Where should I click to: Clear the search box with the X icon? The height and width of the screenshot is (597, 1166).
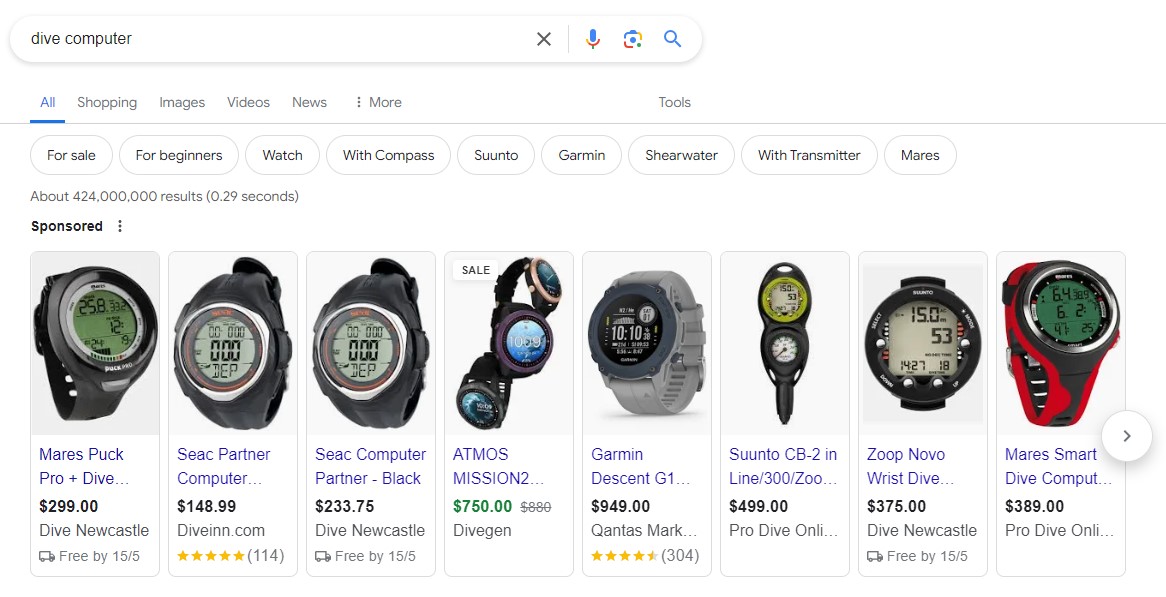[544, 39]
